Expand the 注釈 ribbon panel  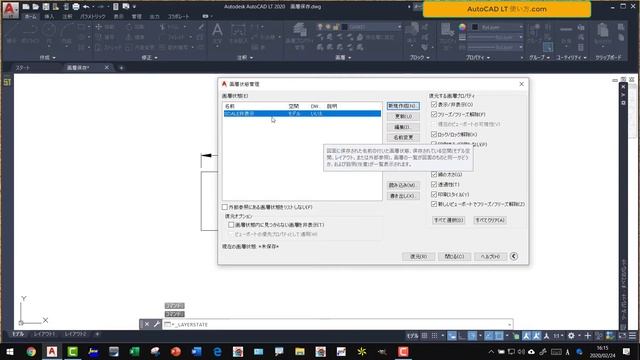(x=245, y=58)
